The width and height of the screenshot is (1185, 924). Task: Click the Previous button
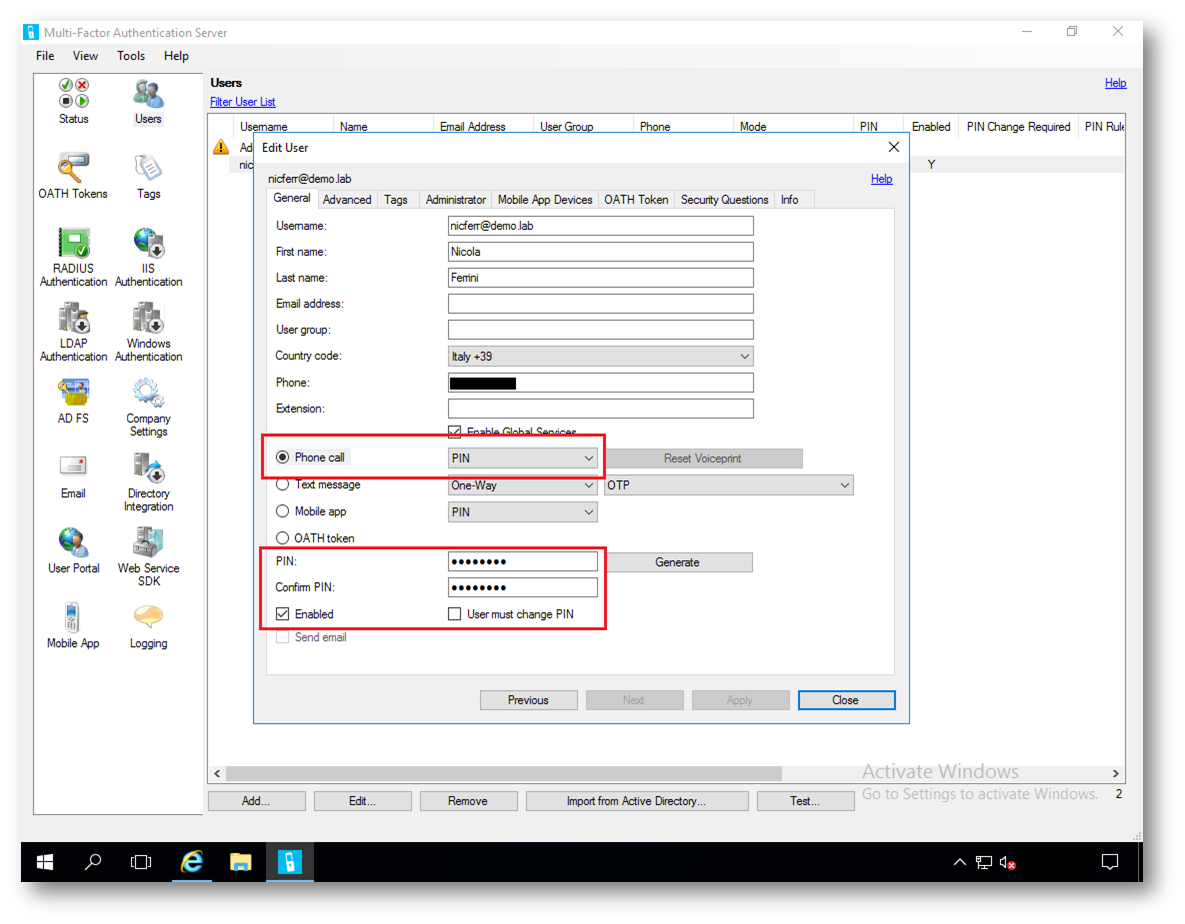528,700
